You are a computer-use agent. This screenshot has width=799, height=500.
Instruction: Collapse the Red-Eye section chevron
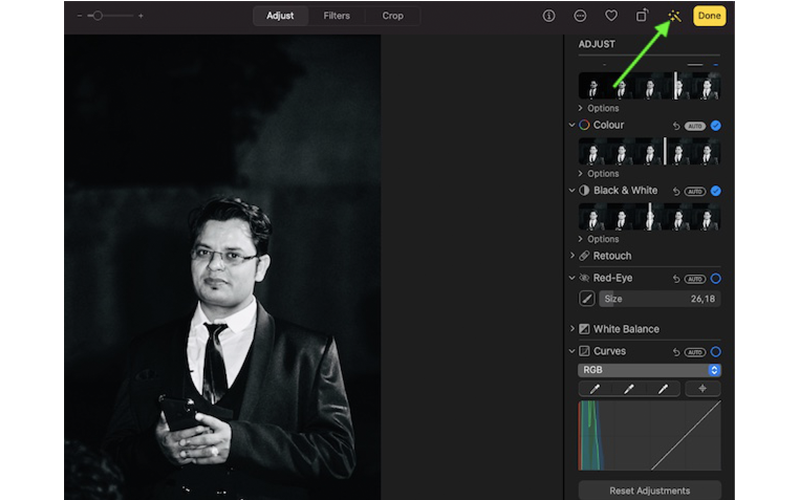click(x=572, y=278)
